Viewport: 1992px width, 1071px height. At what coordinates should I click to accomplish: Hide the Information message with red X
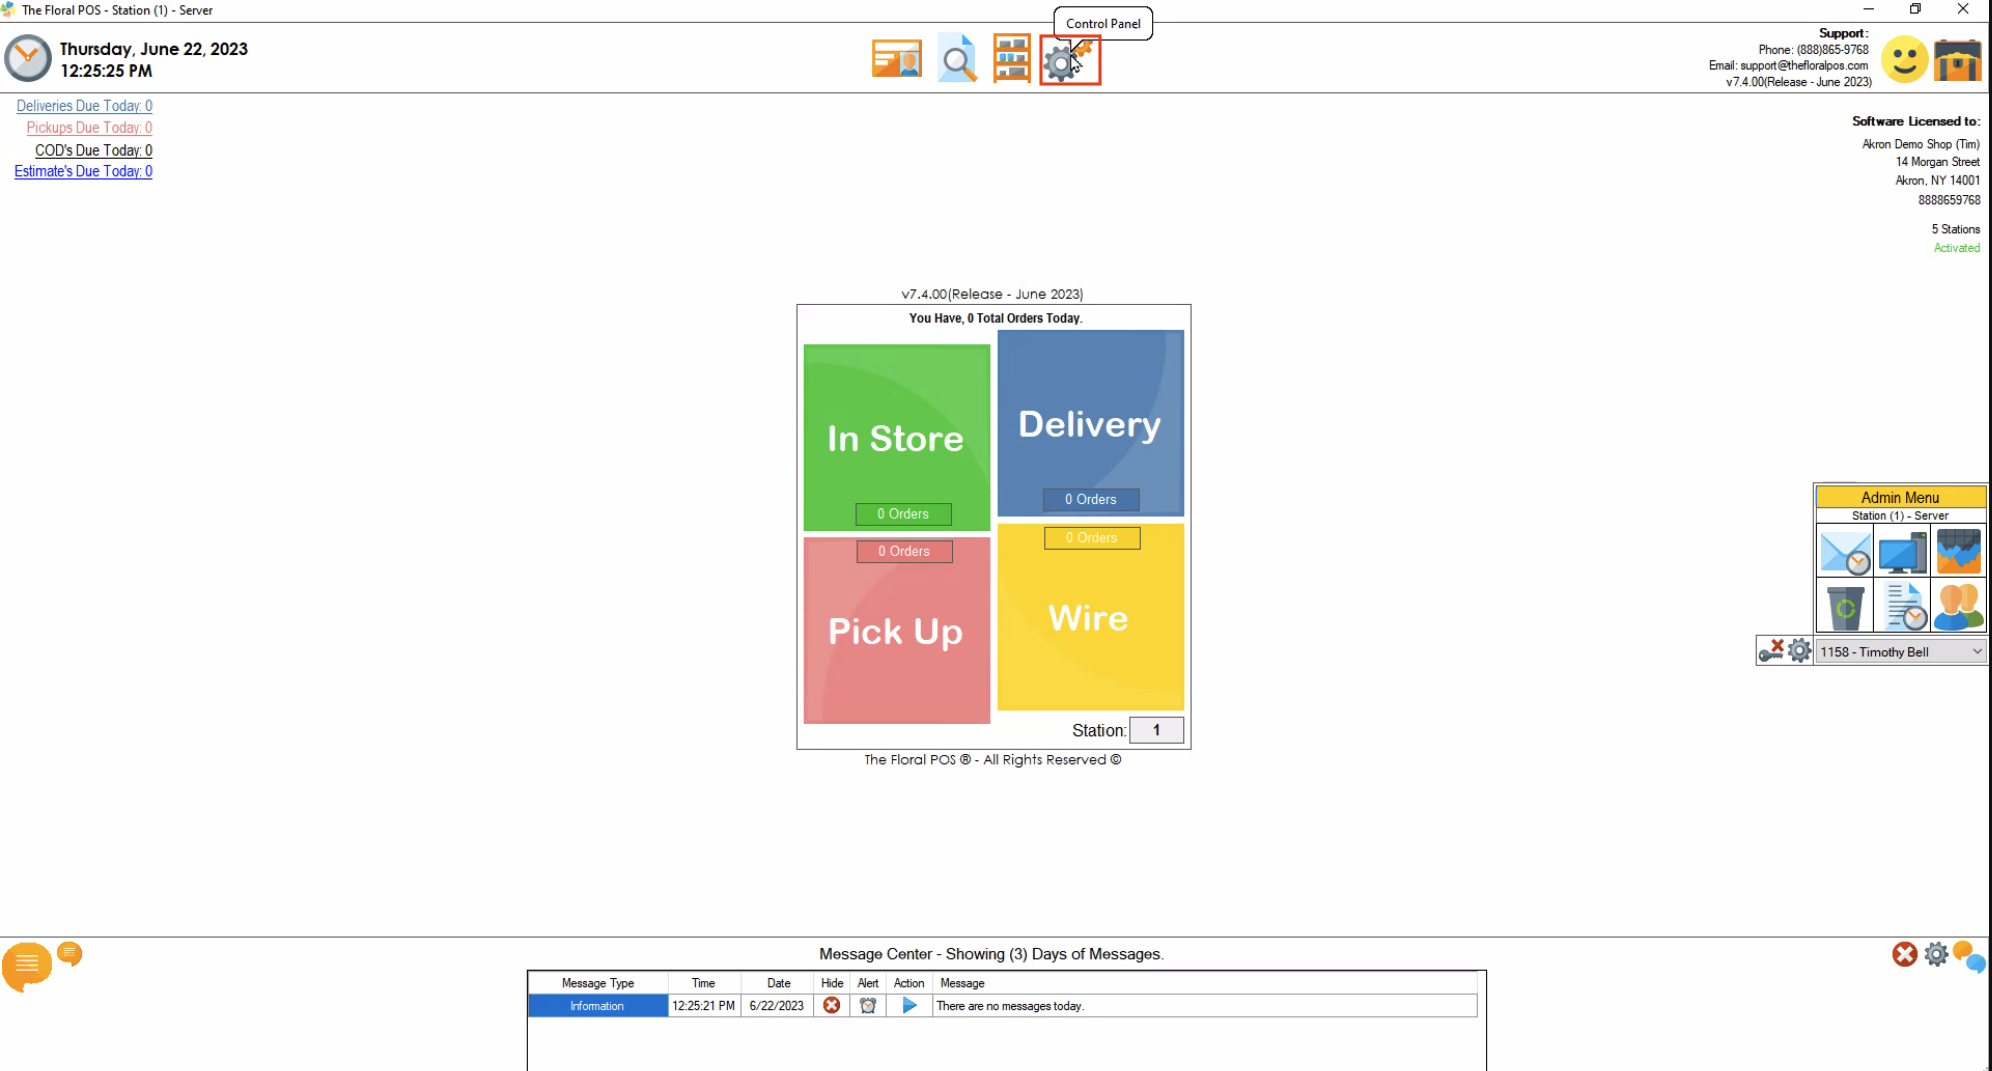pos(831,1006)
